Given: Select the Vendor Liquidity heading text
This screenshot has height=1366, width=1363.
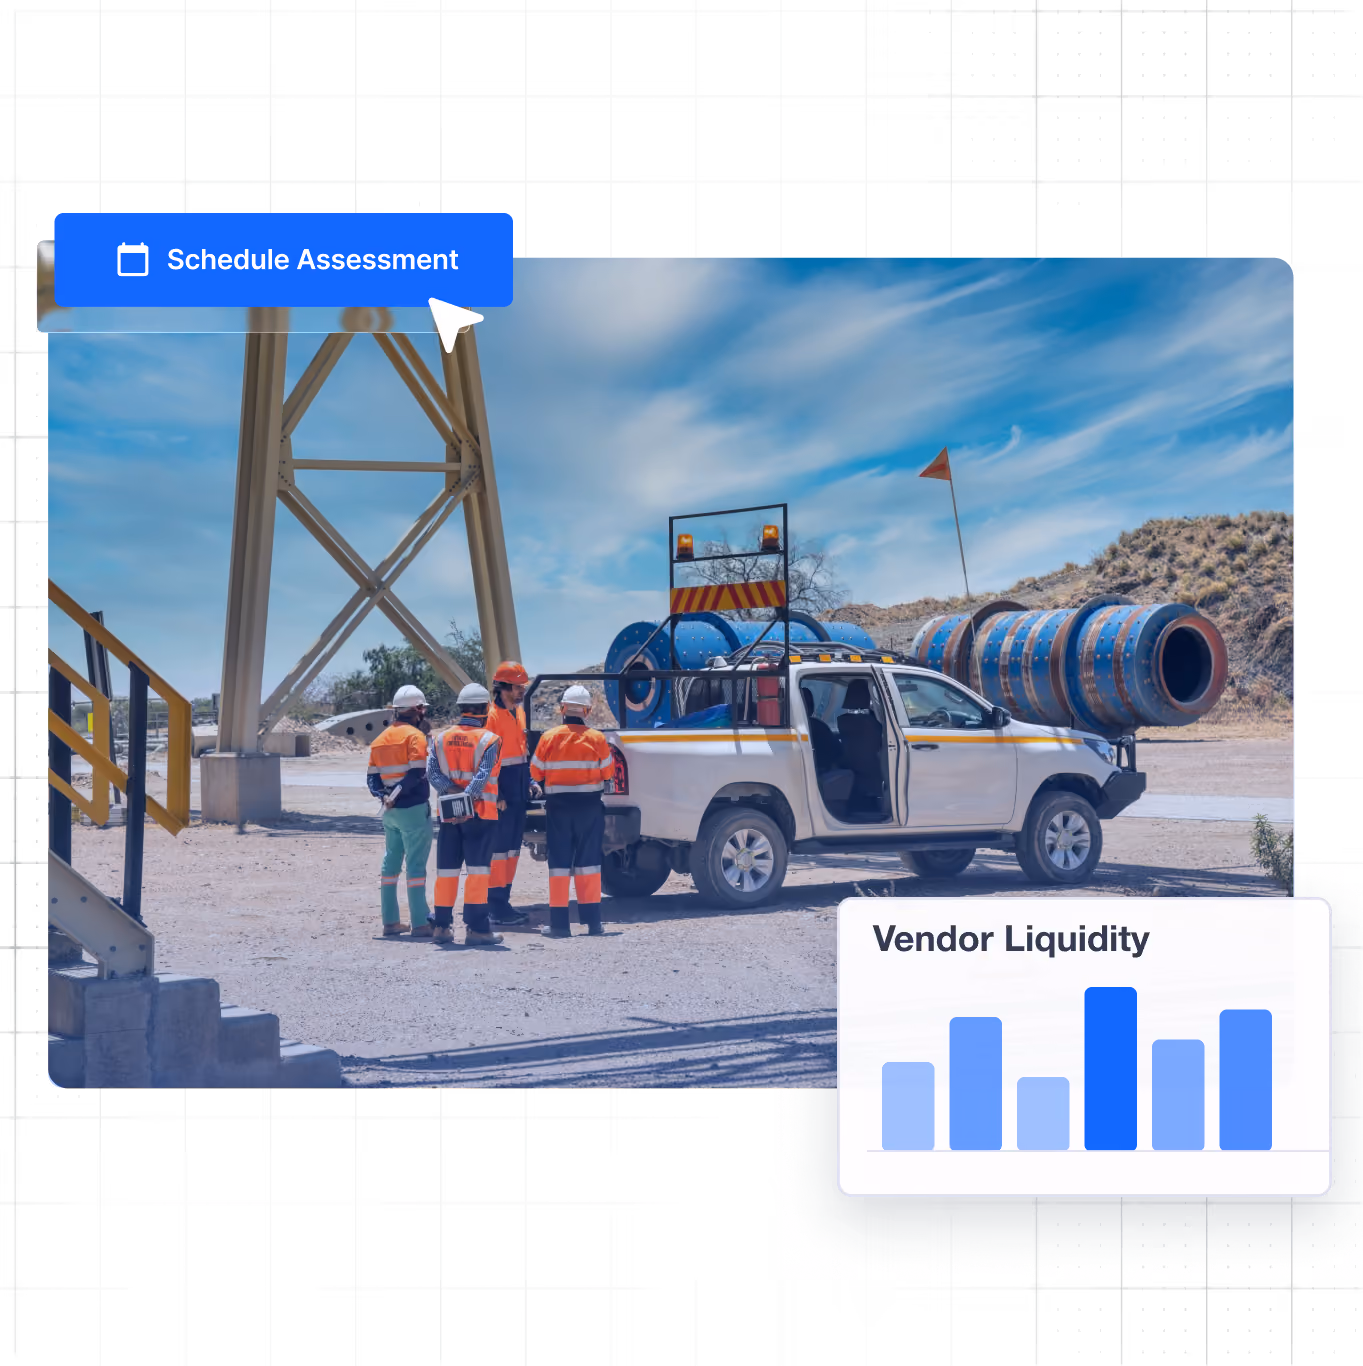Looking at the screenshot, I should pos(1011,939).
